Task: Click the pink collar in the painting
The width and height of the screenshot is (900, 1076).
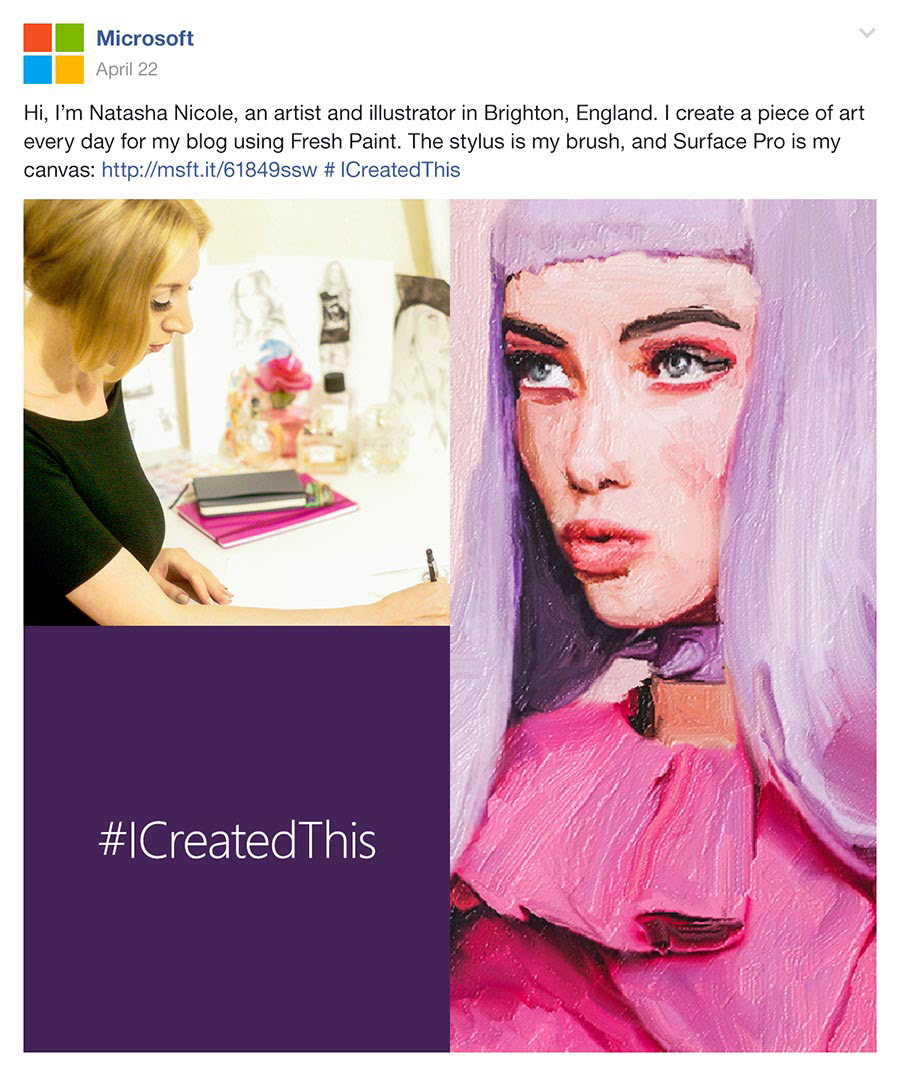Action: 611,823
